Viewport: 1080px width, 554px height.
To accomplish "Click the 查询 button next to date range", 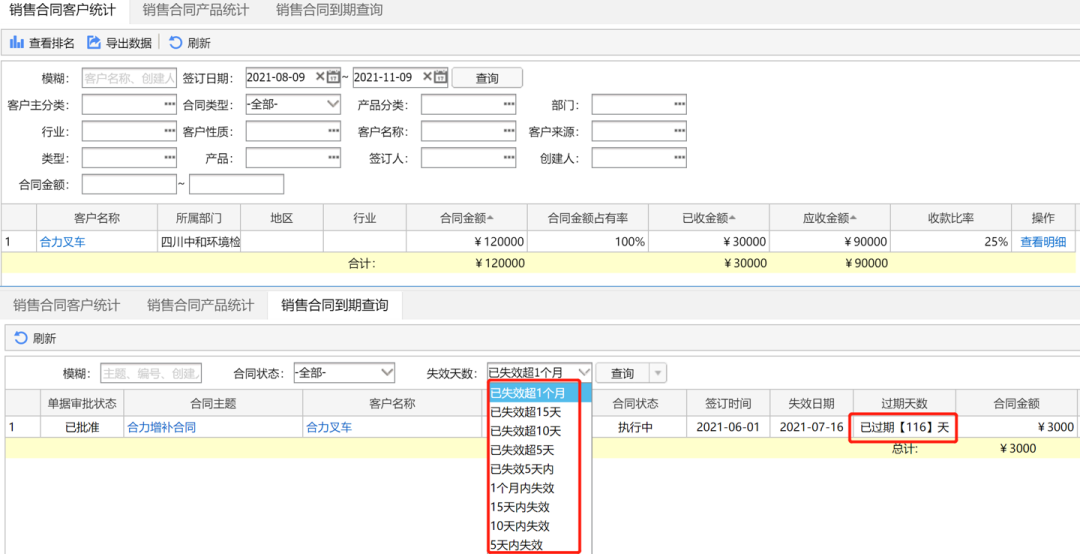I will point(487,78).
